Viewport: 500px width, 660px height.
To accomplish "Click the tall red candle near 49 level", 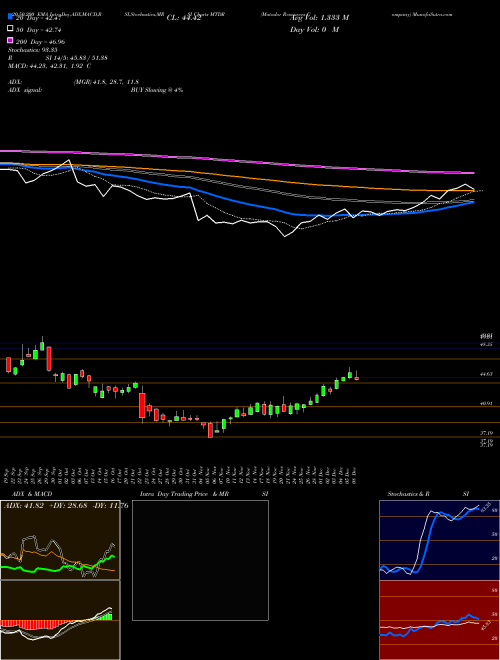I will [49, 359].
